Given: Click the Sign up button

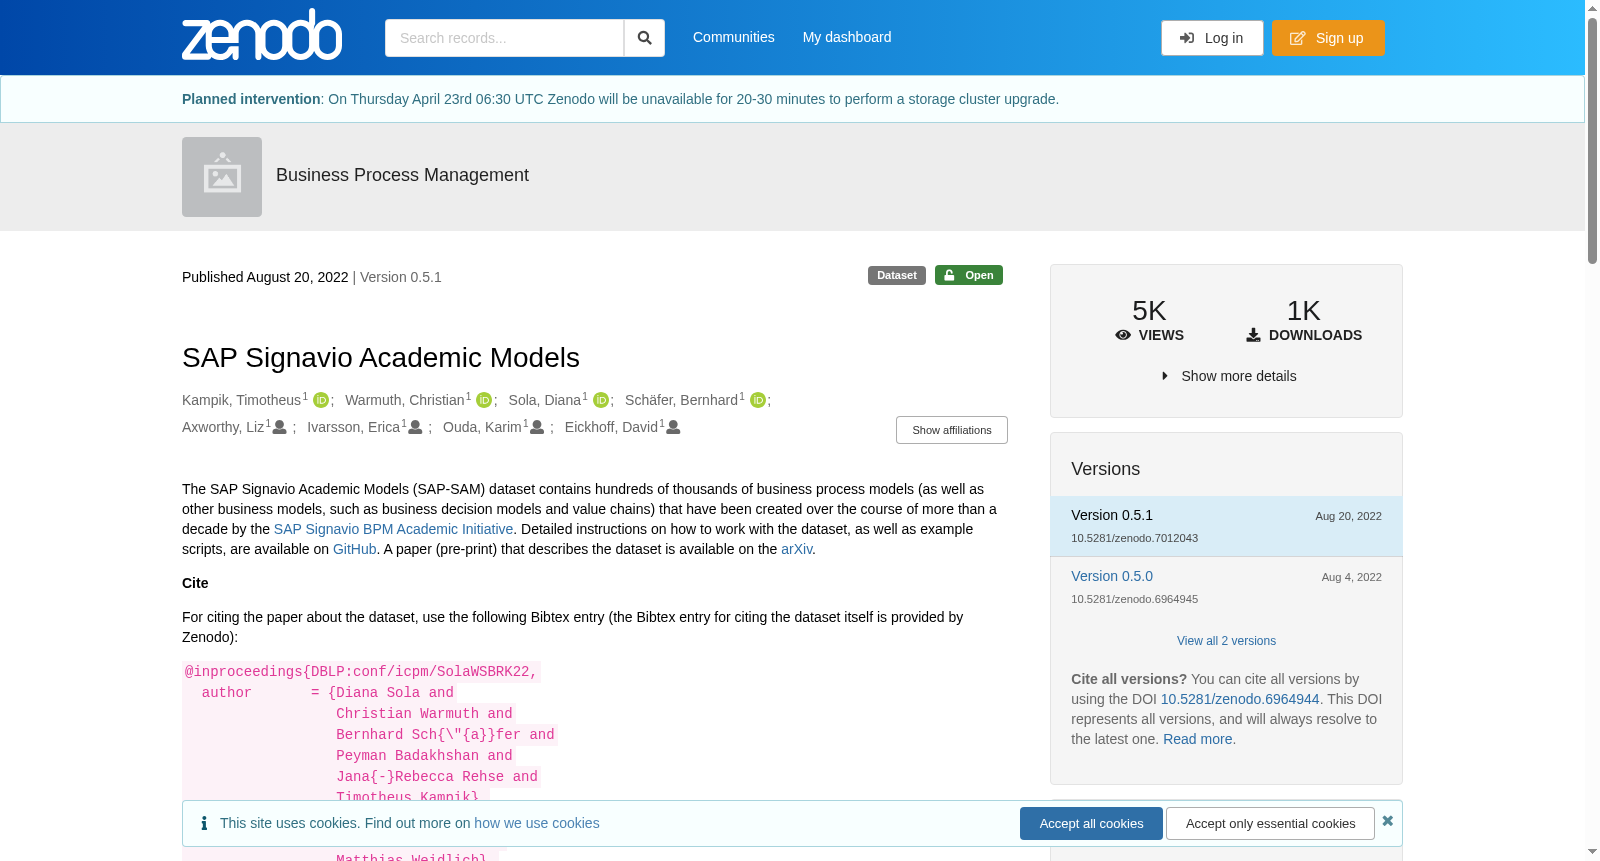Looking at the screenshot, I should (1328, 38).
